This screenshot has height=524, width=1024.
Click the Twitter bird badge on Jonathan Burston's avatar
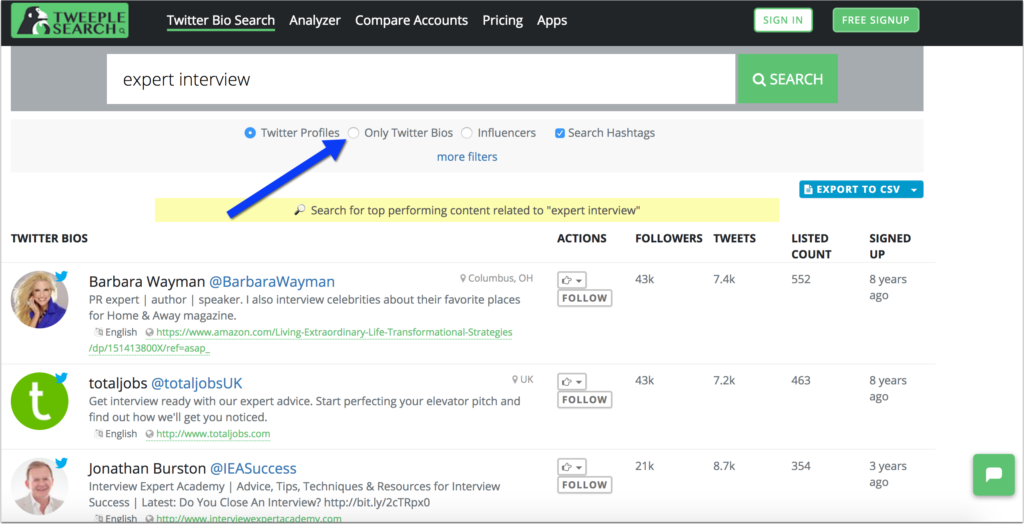click(x=61, y=463)
